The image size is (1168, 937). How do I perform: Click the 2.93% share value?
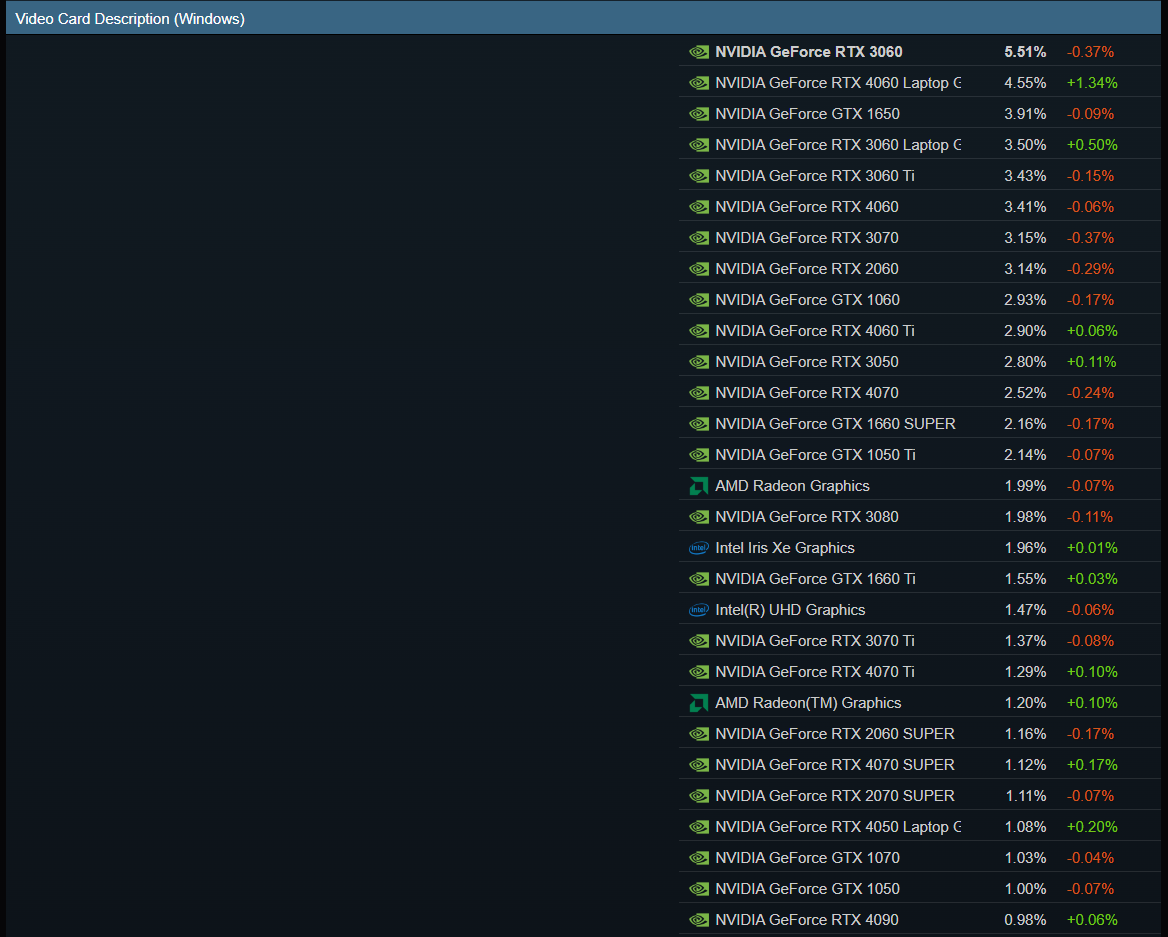tap(1025, 300)
